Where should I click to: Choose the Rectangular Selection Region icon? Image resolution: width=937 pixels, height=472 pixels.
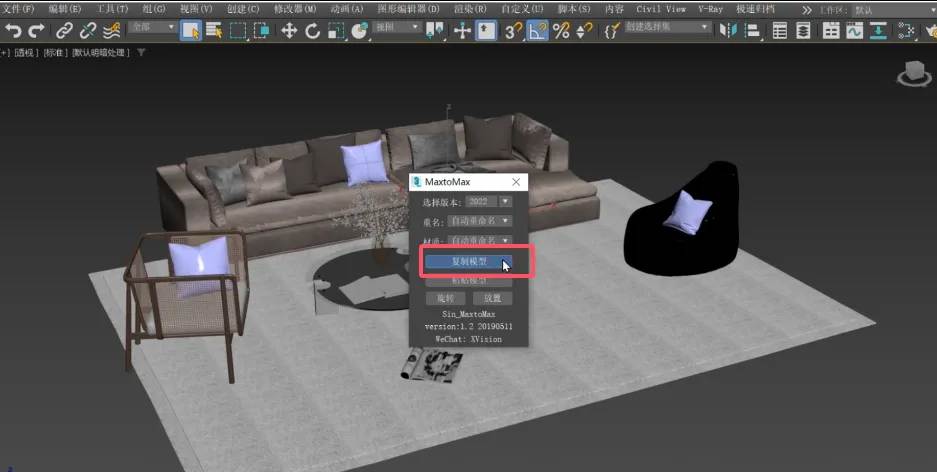coord(238,30)
